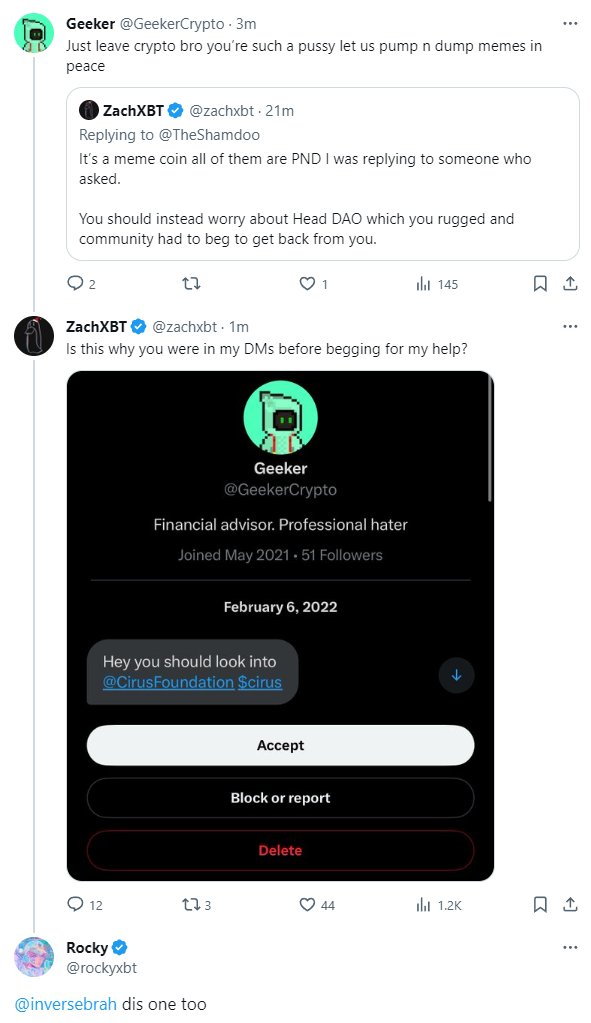Retweet Geeker's post
The height and width of the screenshot is (1023, 591).
click(190, 283)
